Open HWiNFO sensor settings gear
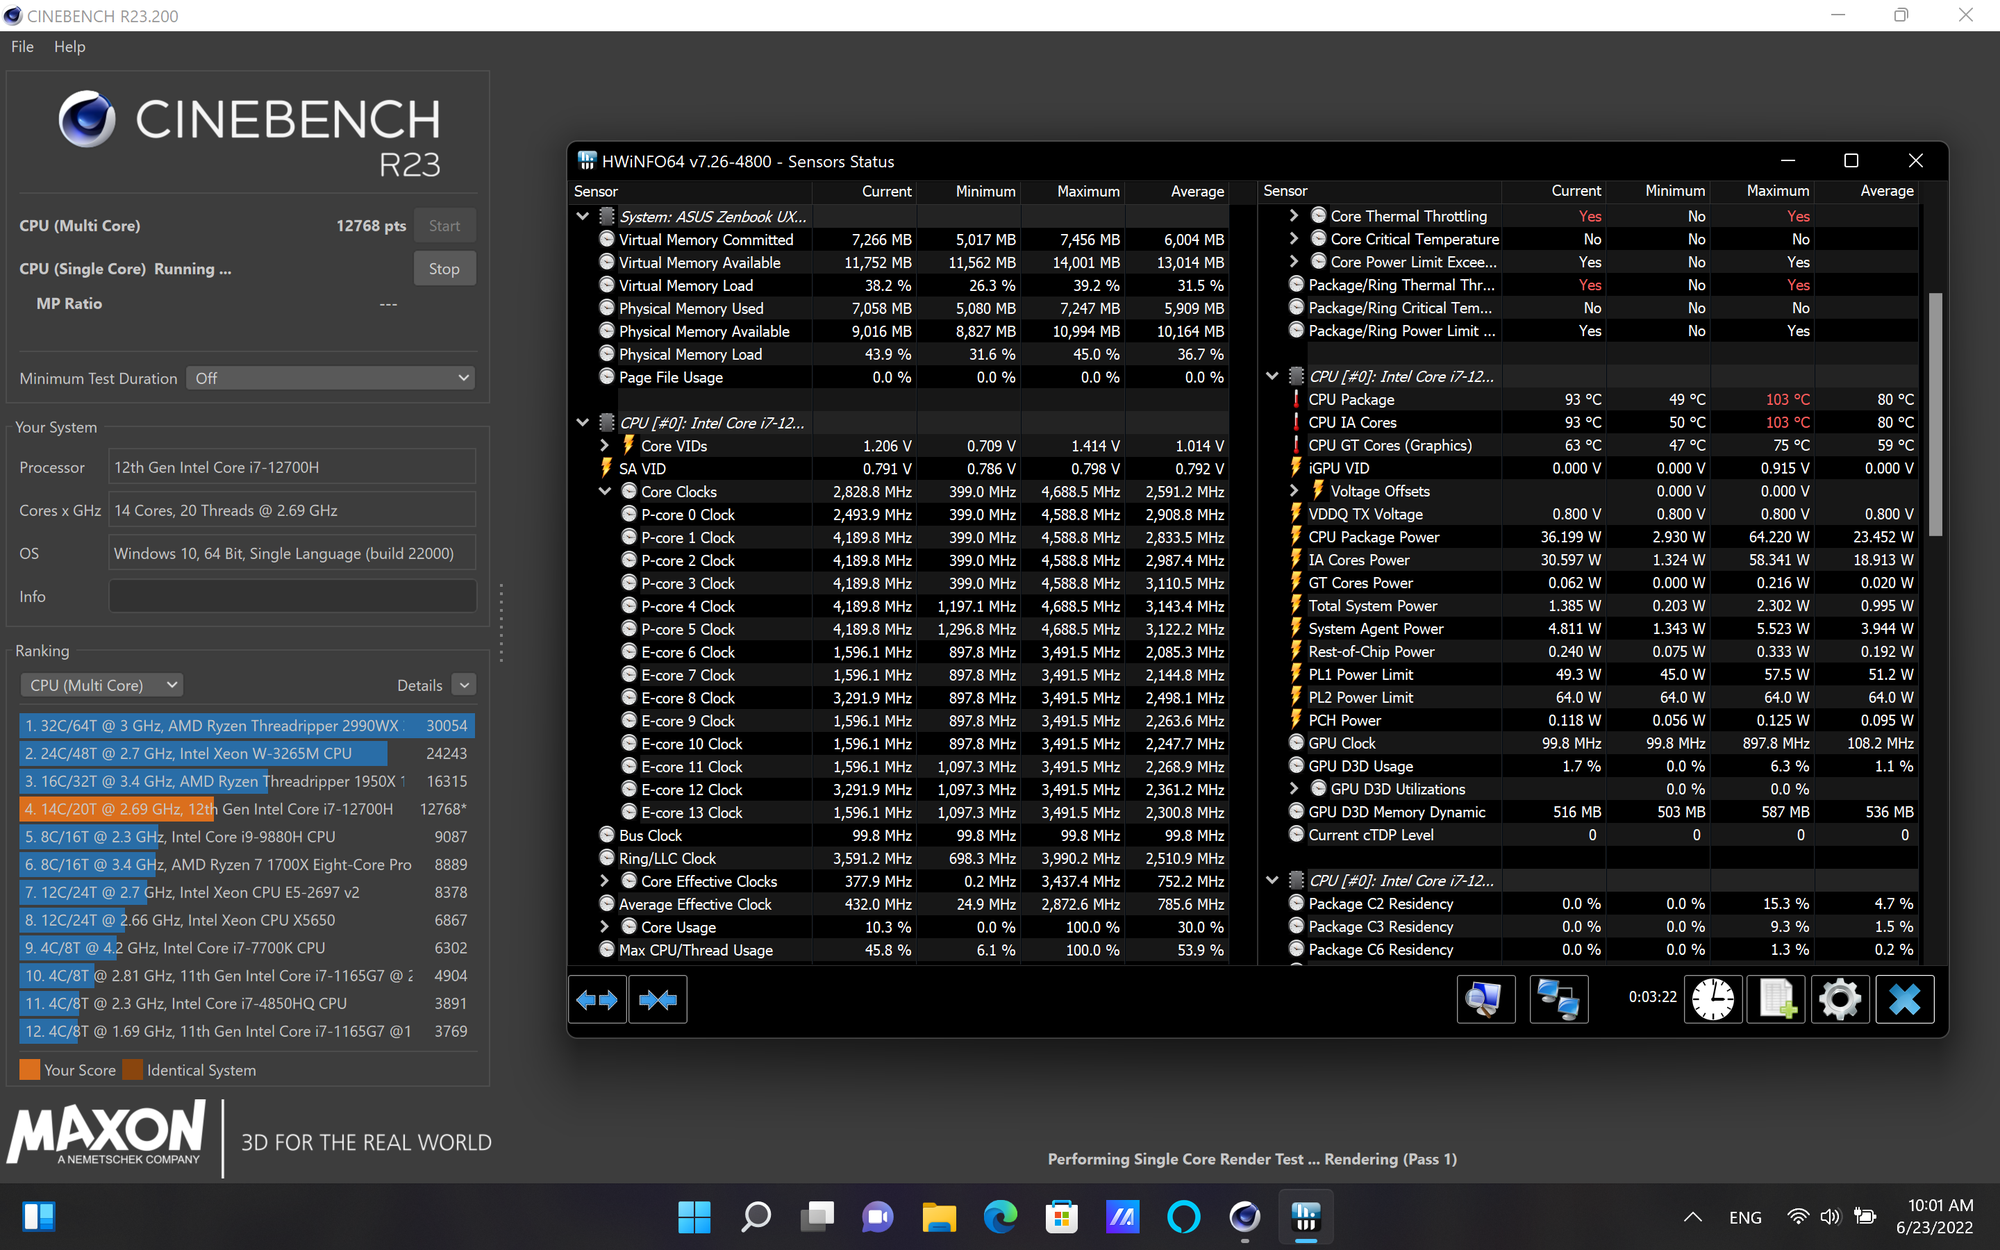 (1840, 999)
